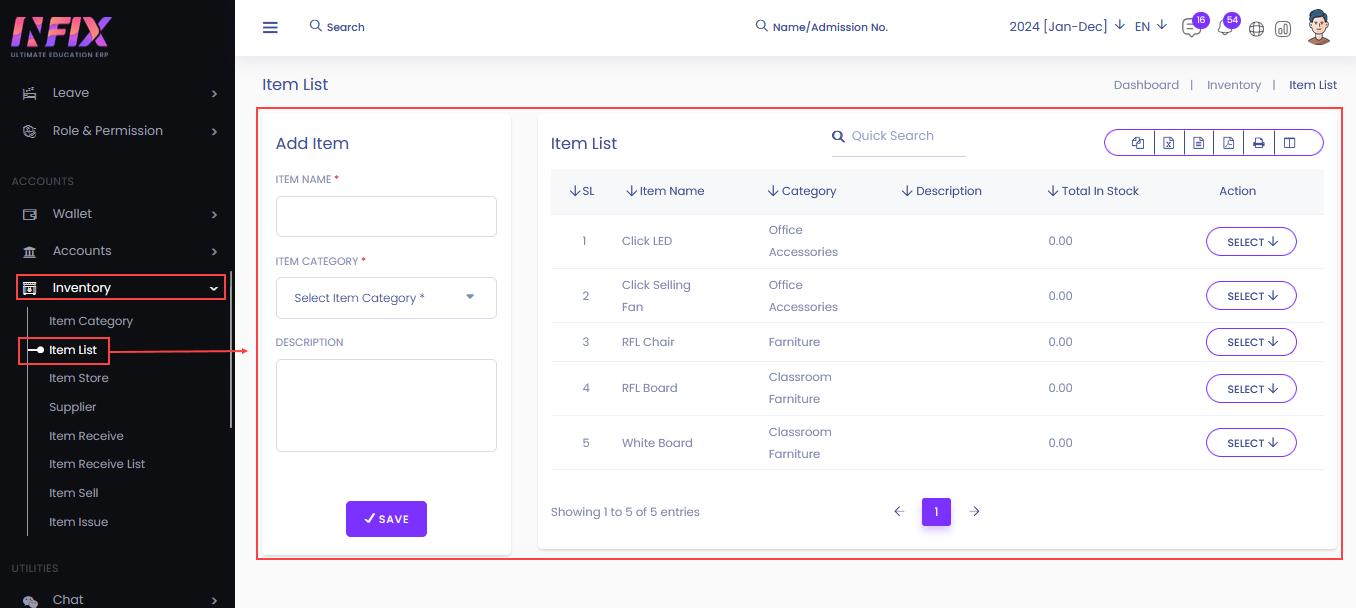Open Supplier submenu item

(73, 407)
